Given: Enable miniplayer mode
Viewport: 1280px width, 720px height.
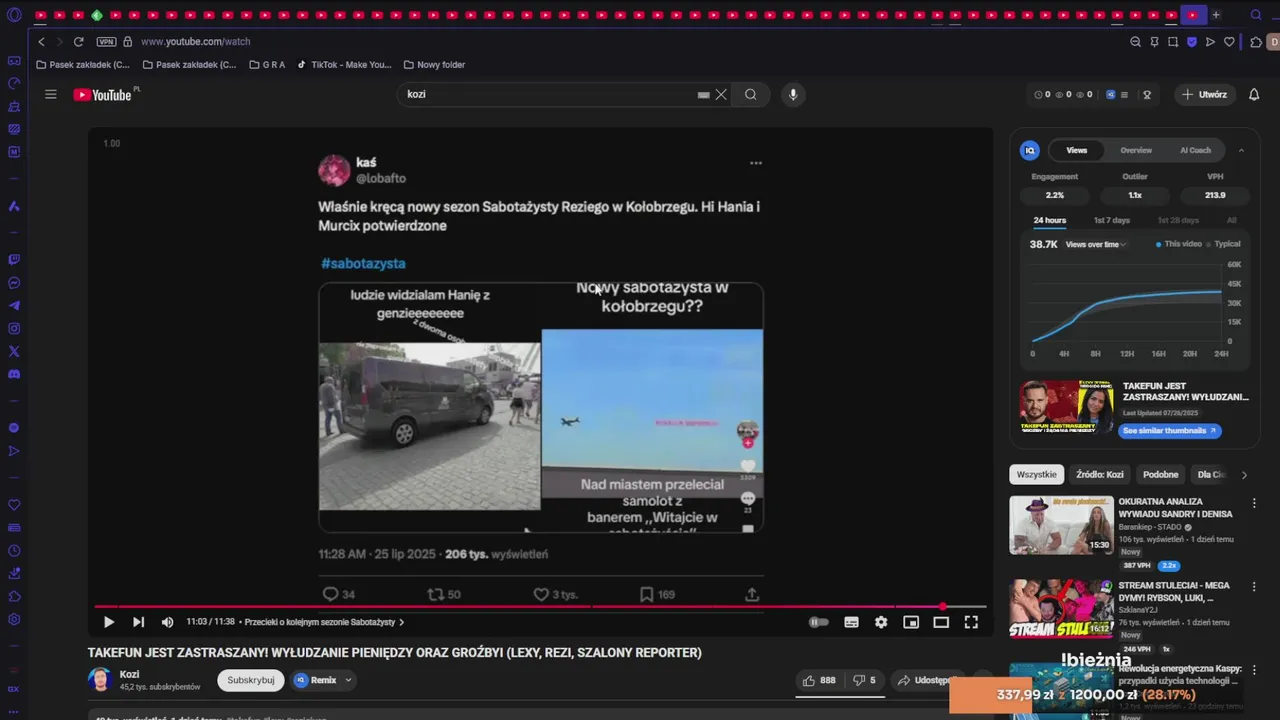Looking at the screenshot, I should 911,622.
